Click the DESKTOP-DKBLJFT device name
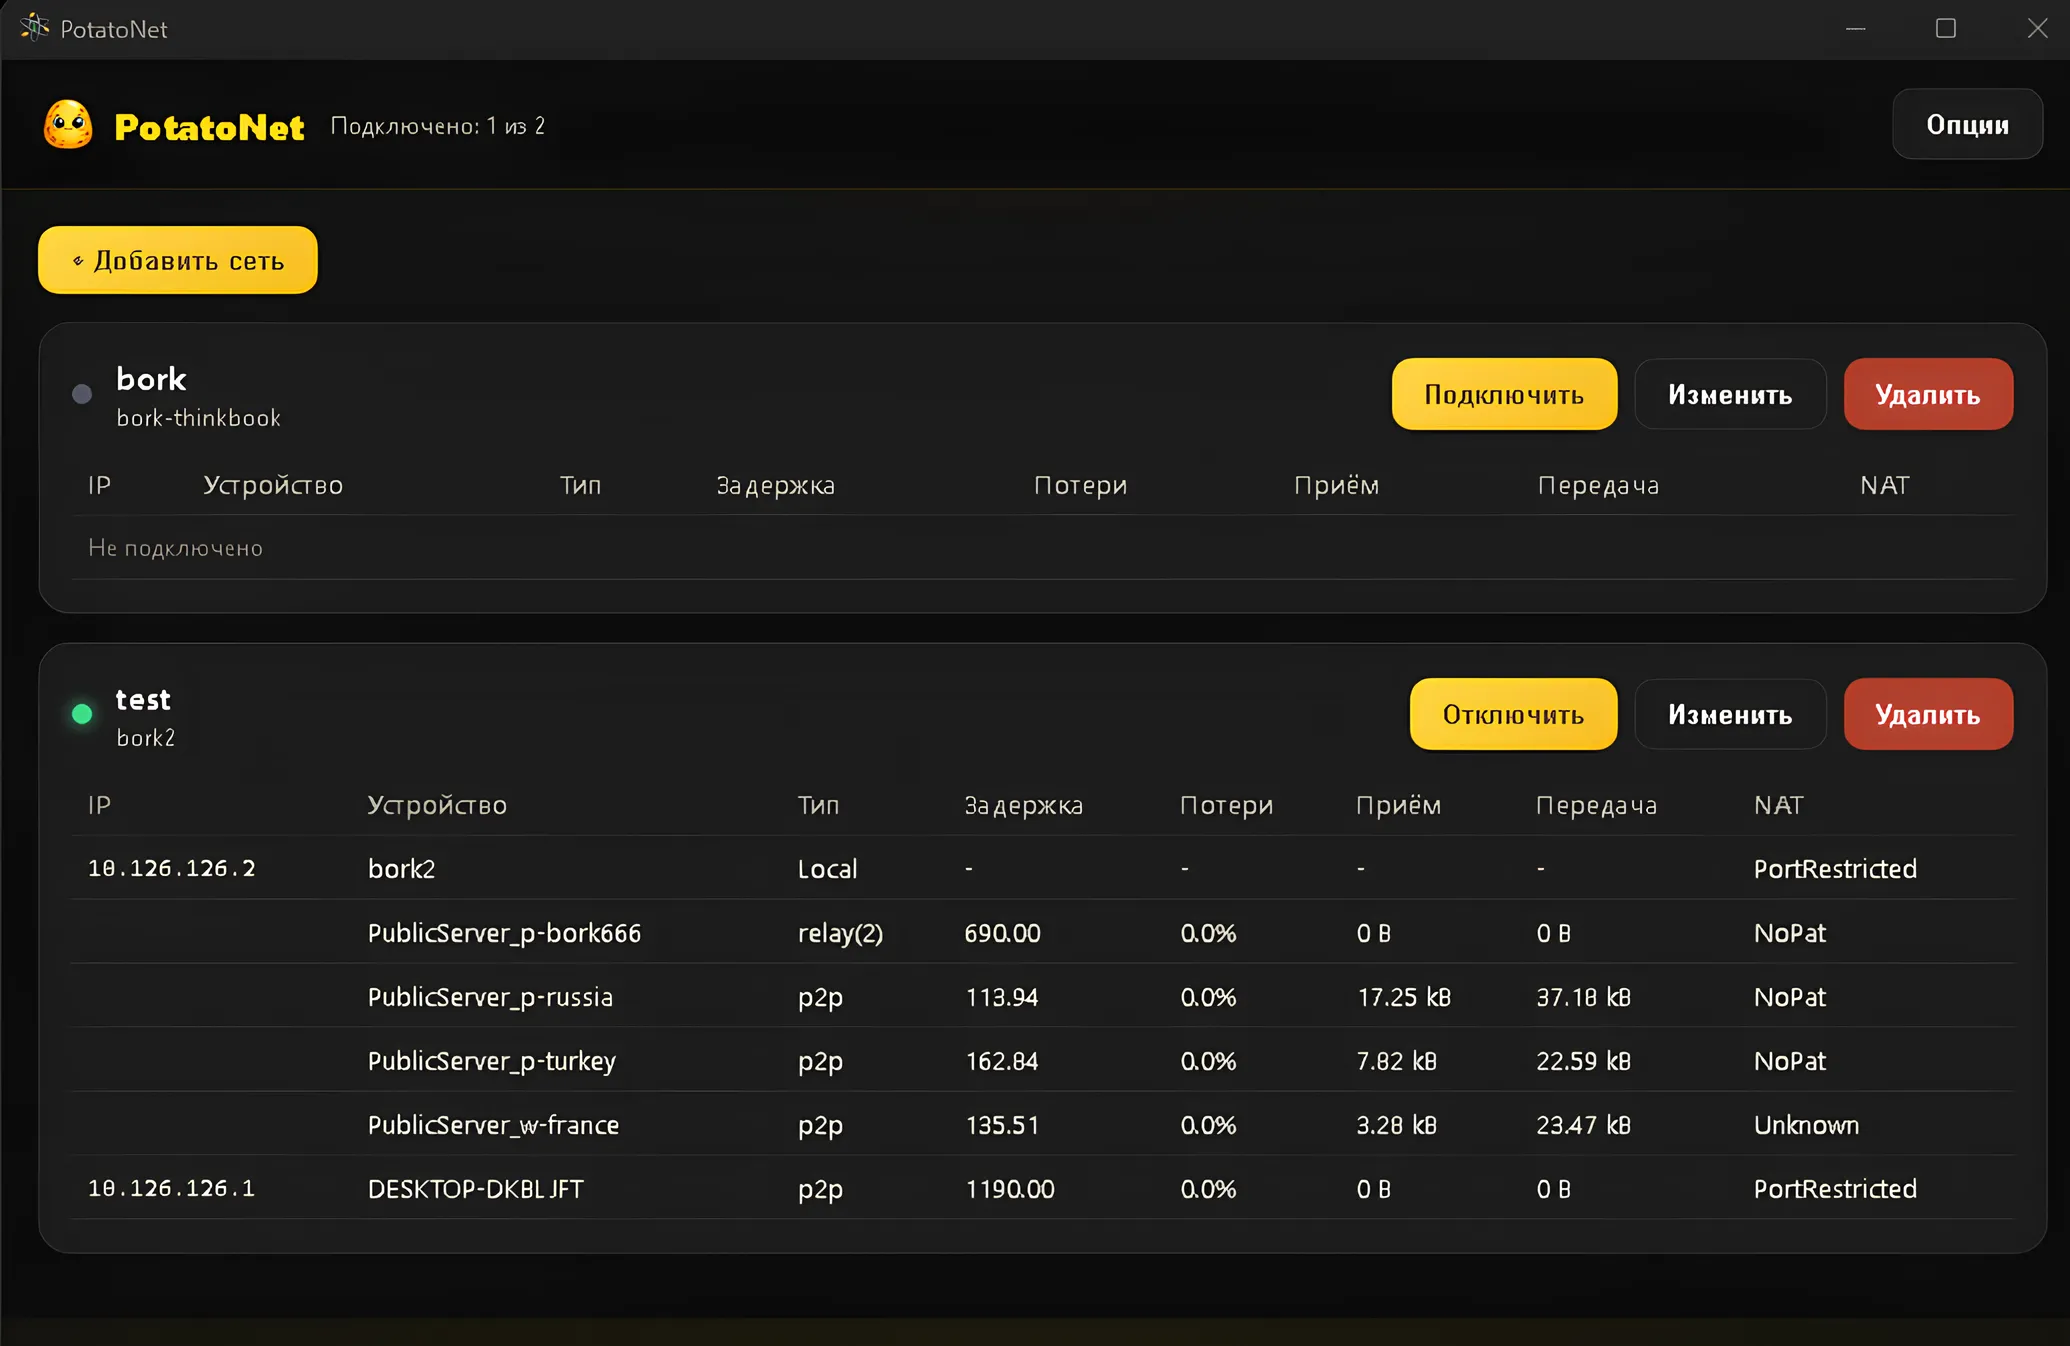Screen dimensions: 2070x1346 475,1189
